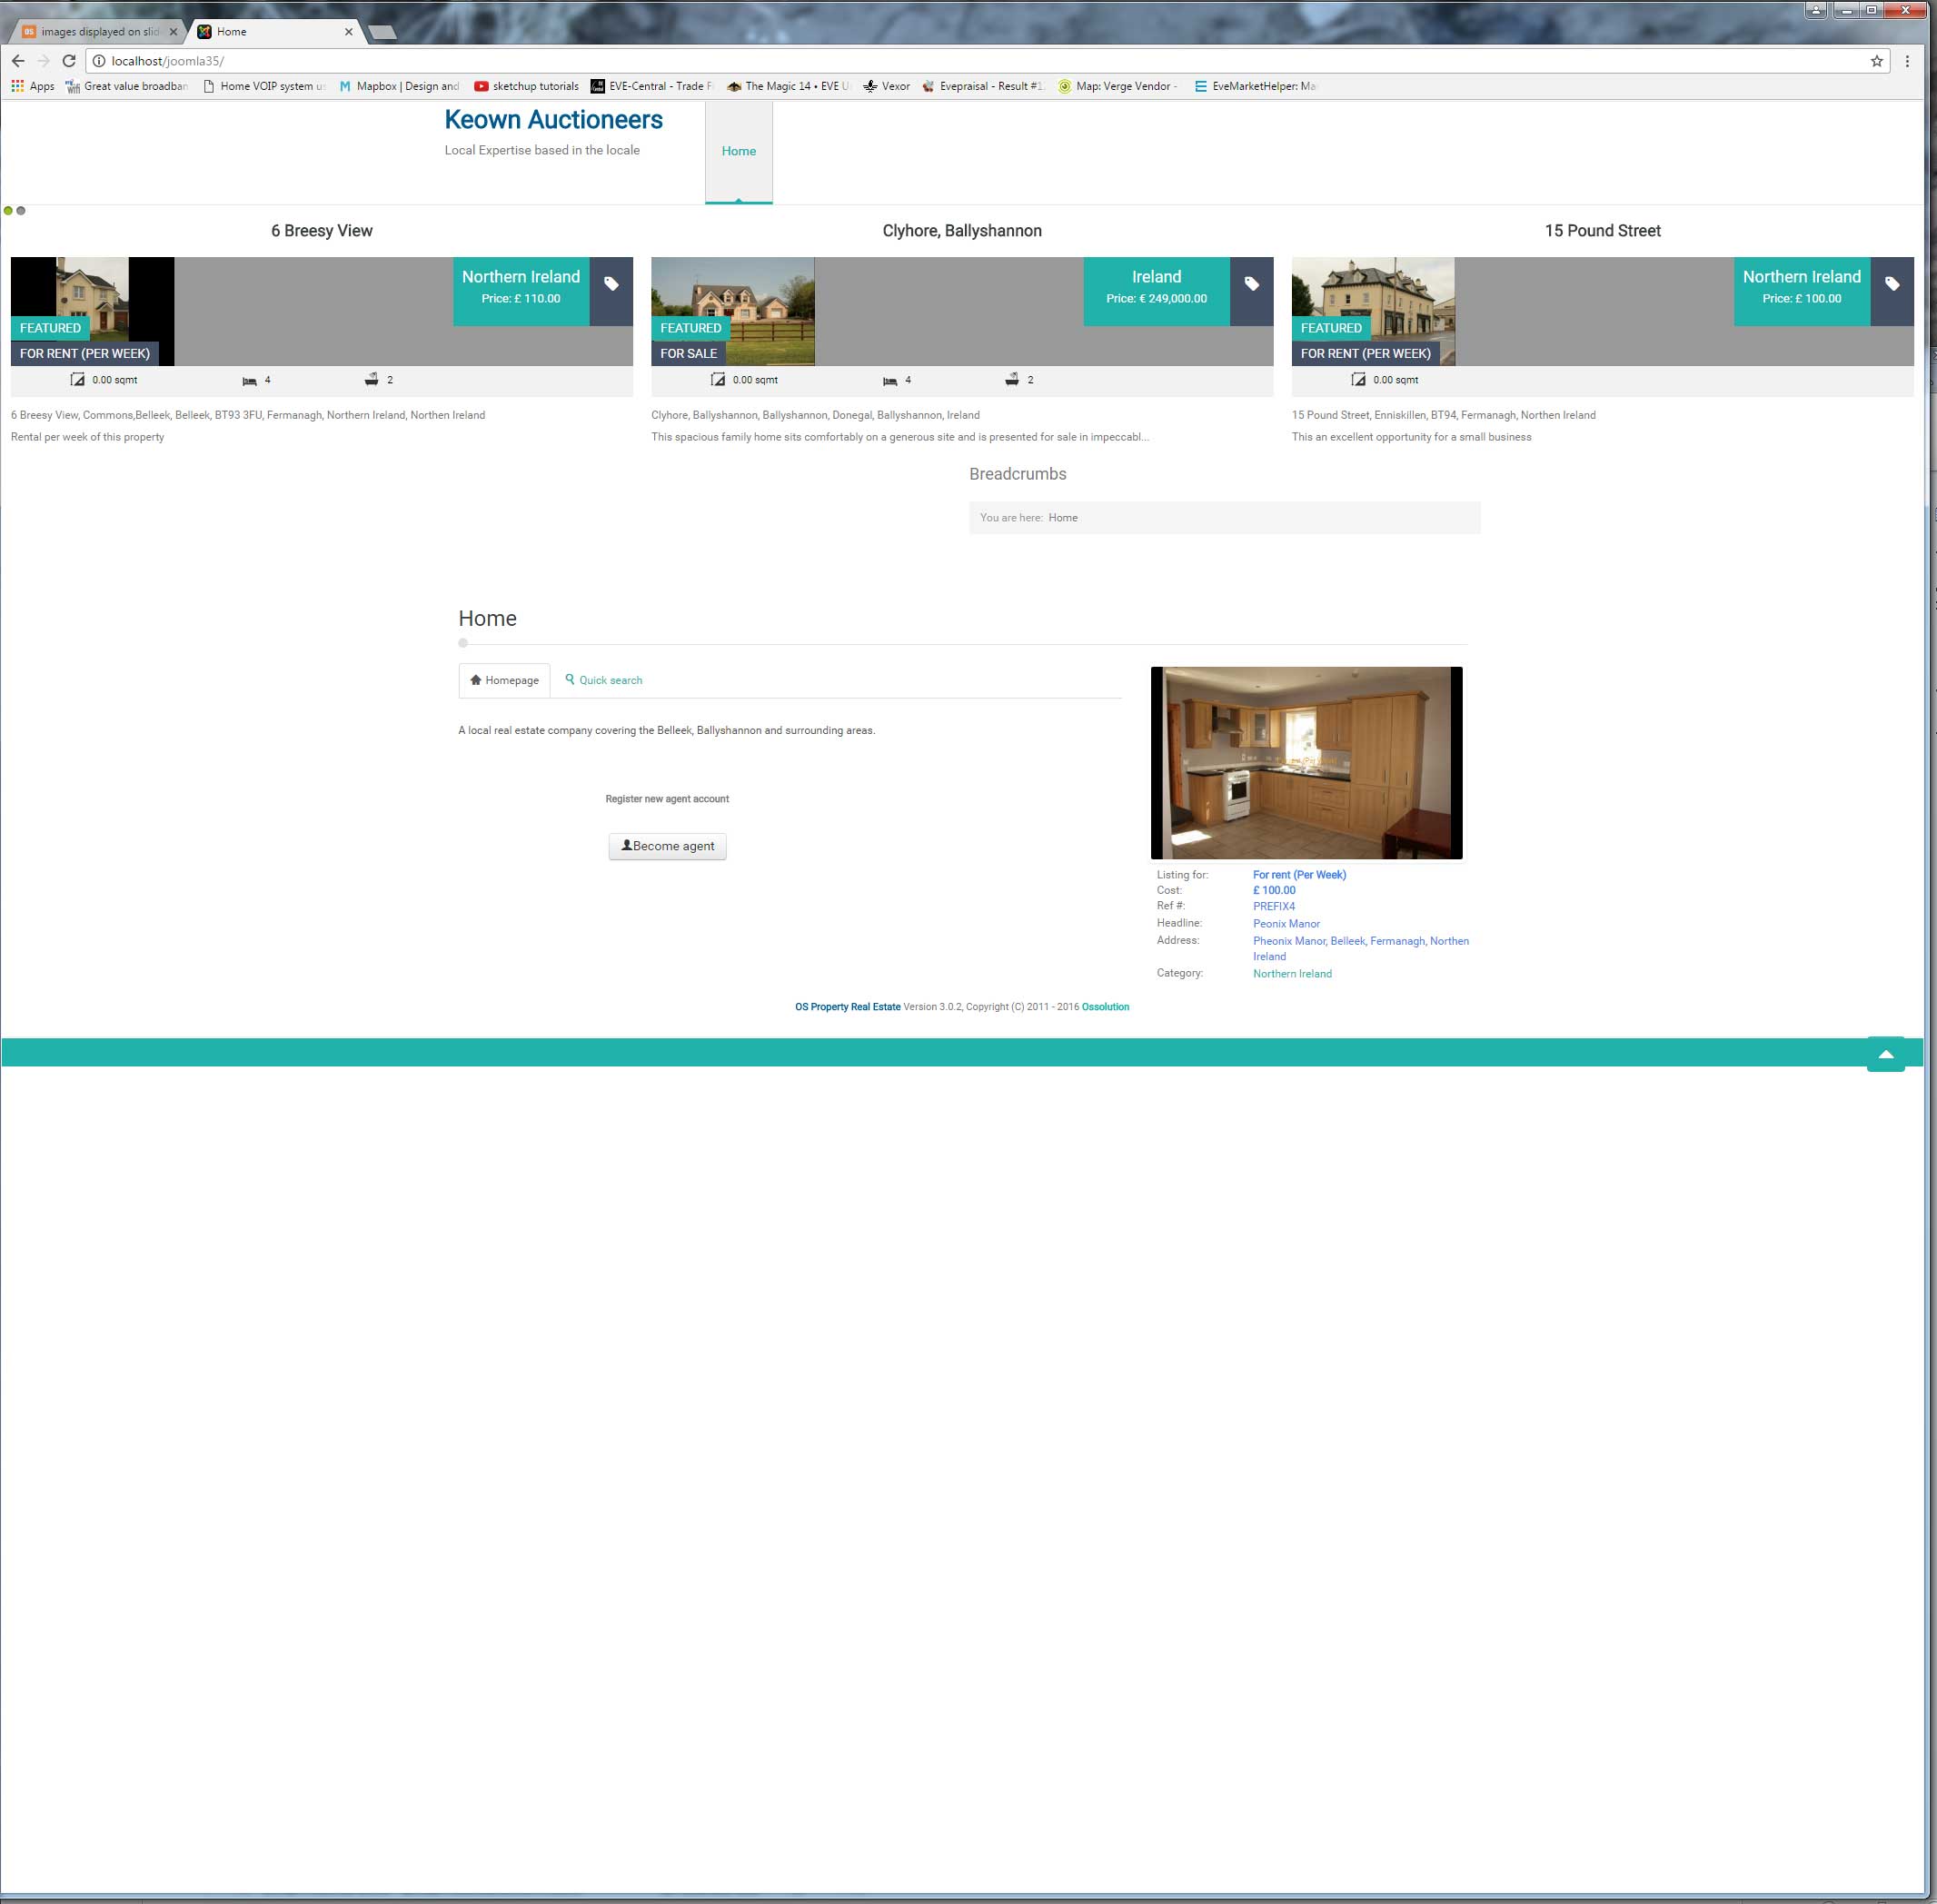Open the Great value broadband bookmark
Viewport: 1937px width, 1904px height.
[127, 86]
